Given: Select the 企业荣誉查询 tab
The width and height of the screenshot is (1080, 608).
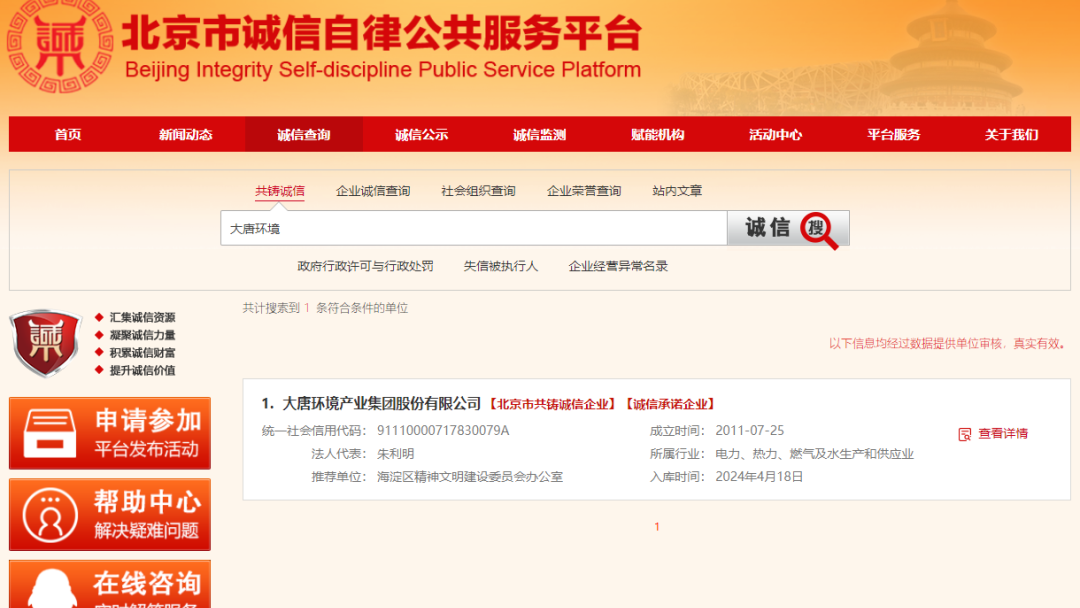Looking at the screenshot, I should click(x=584, y=191).
